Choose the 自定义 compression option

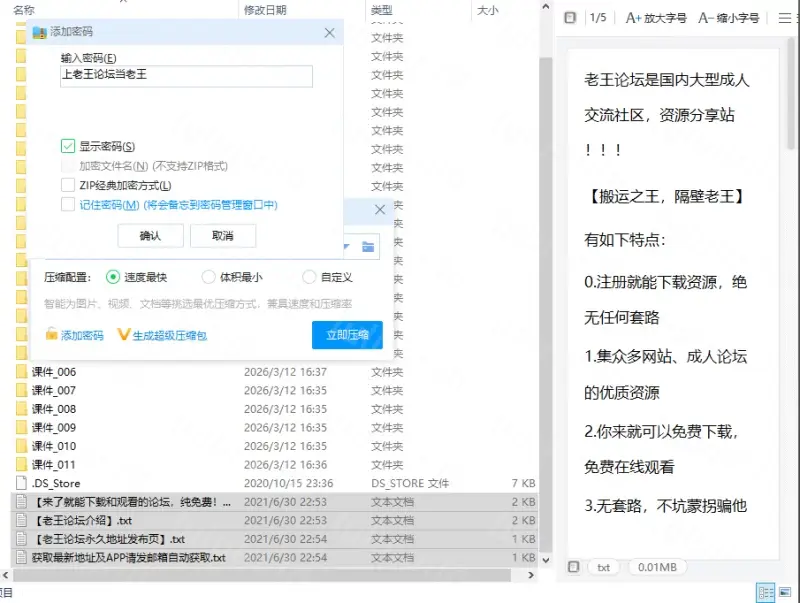click(x=309, y=277)
